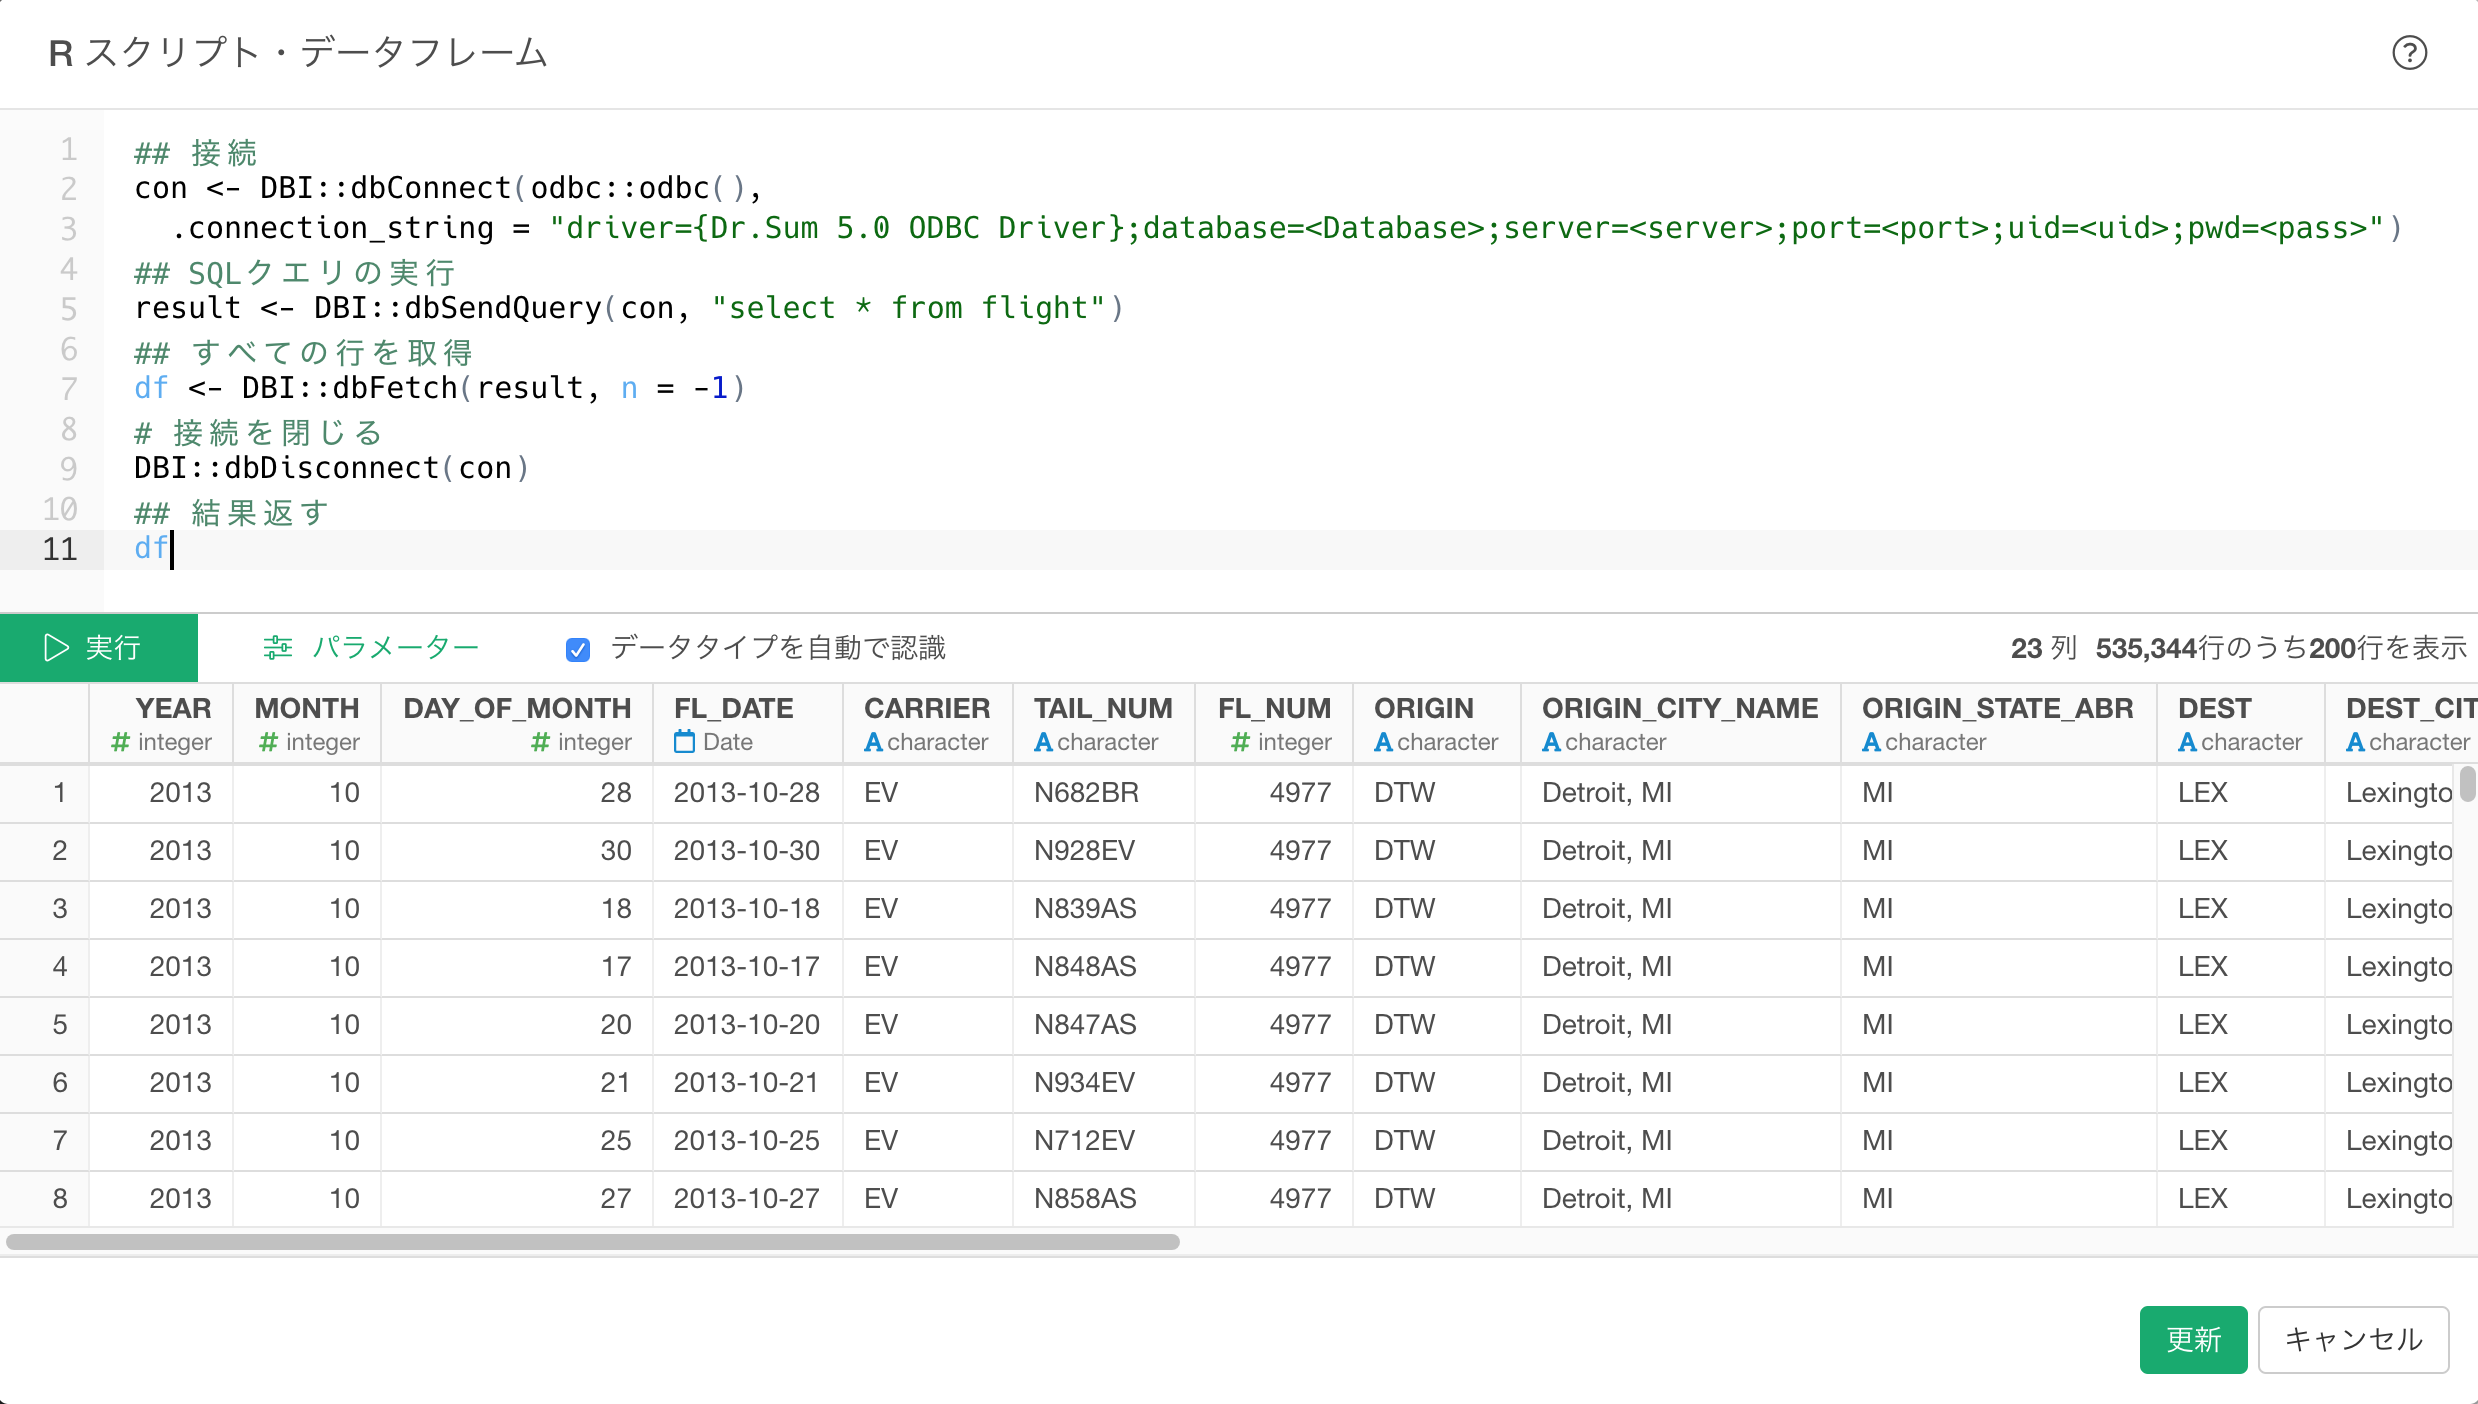This screenshot has height=1404, width=2478.
Task: Click date cell 2013-10-30
Action: 747,851
